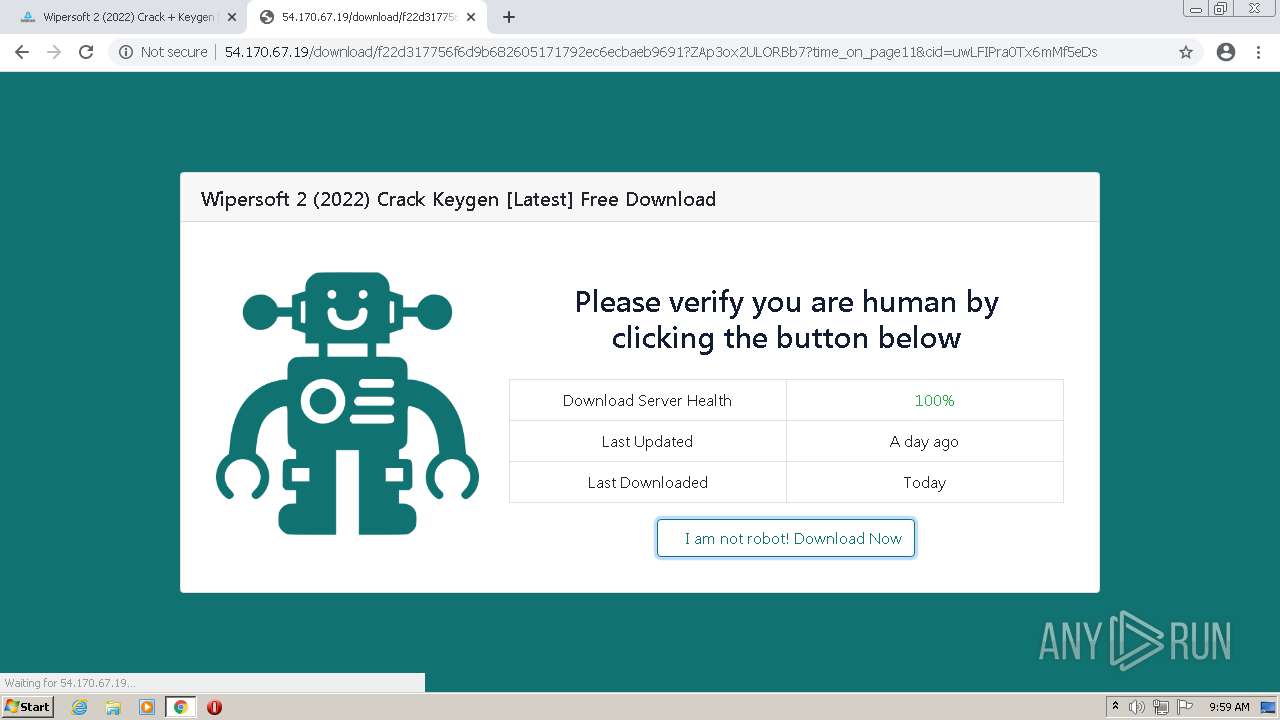1280x720 pixels.
Task: Click the Action Center flag icon
Action: 1185,707
